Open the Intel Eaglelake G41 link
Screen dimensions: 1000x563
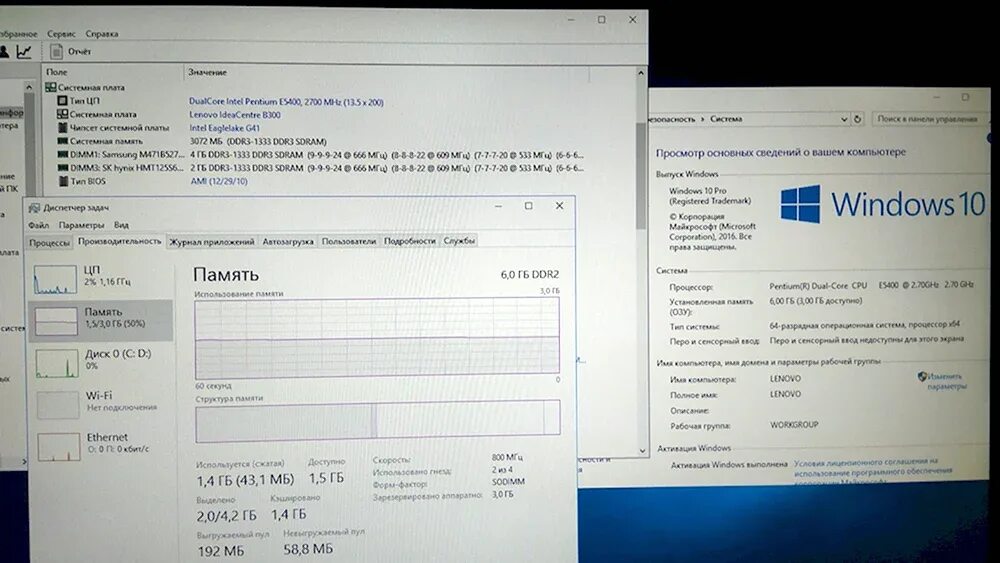(x=224, y=128)
